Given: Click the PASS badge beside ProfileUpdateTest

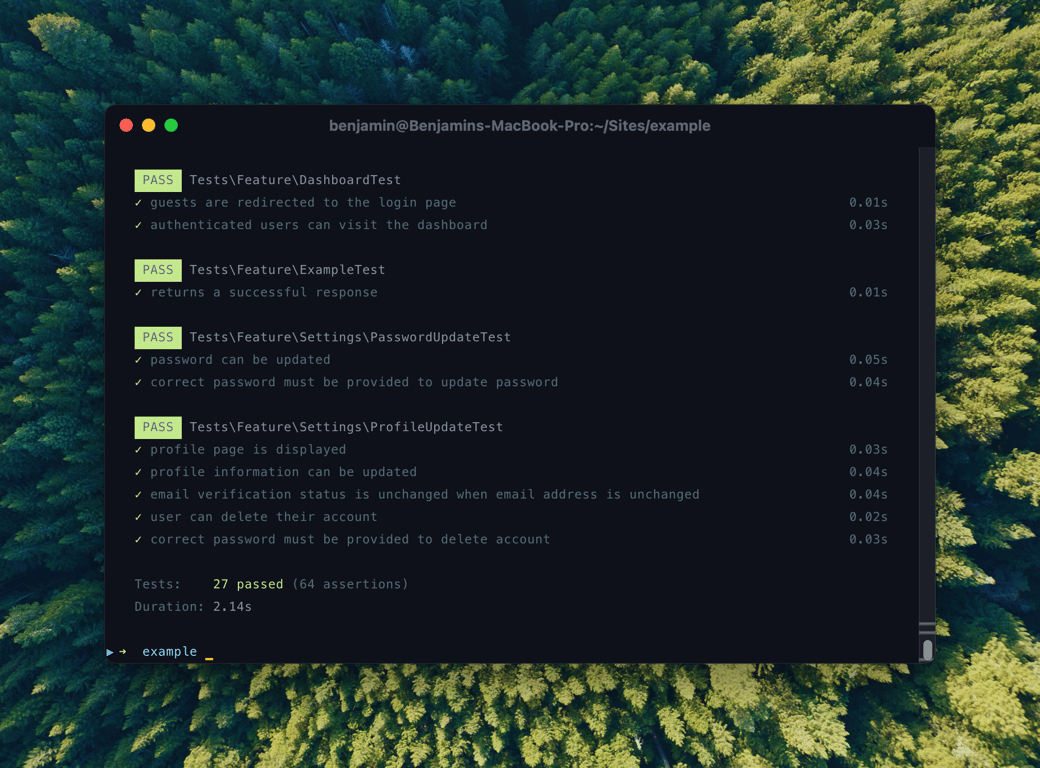Looking at the screenshot, I should coord(157,426).
